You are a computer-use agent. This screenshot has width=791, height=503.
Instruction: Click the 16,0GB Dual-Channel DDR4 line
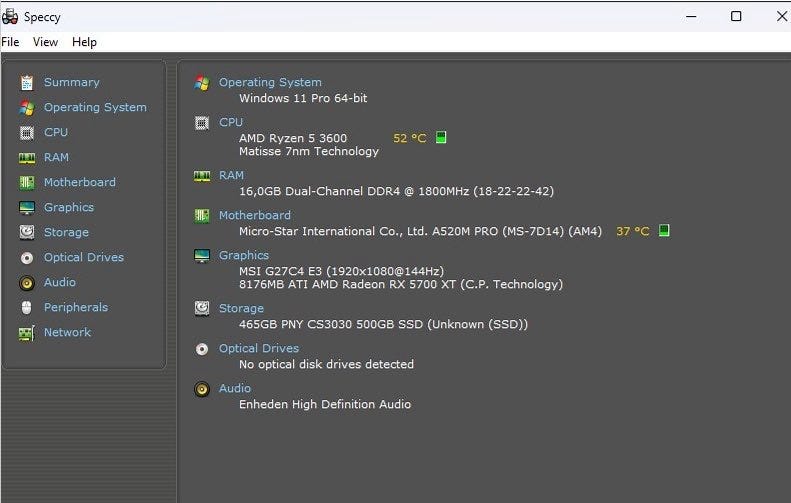click(397, 191)
